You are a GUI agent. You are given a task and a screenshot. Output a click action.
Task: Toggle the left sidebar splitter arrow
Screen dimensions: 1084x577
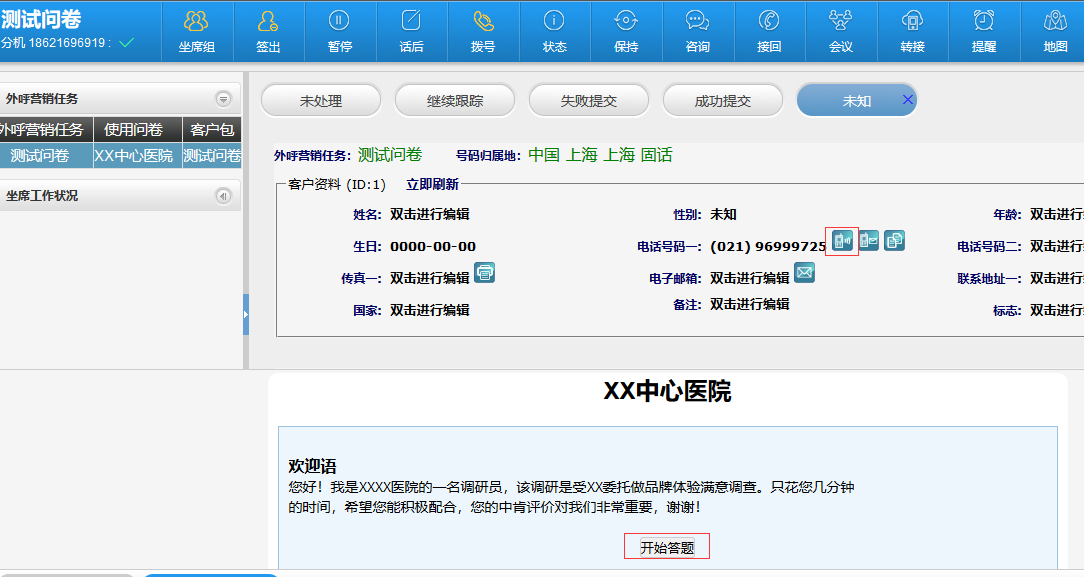coord(245,316)
